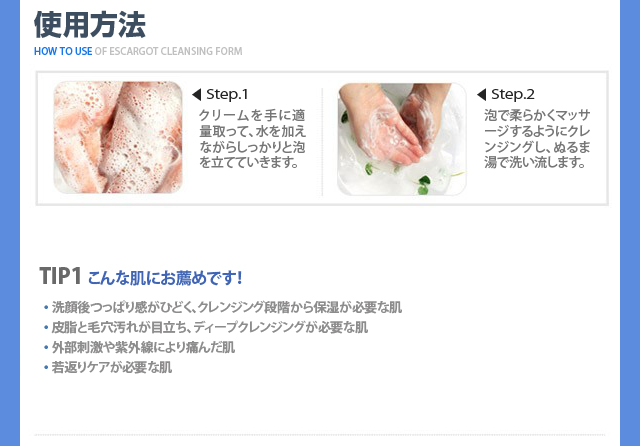640x446 pixels.
Task: Click the TIP1 heading
Action: coord(60,276)
